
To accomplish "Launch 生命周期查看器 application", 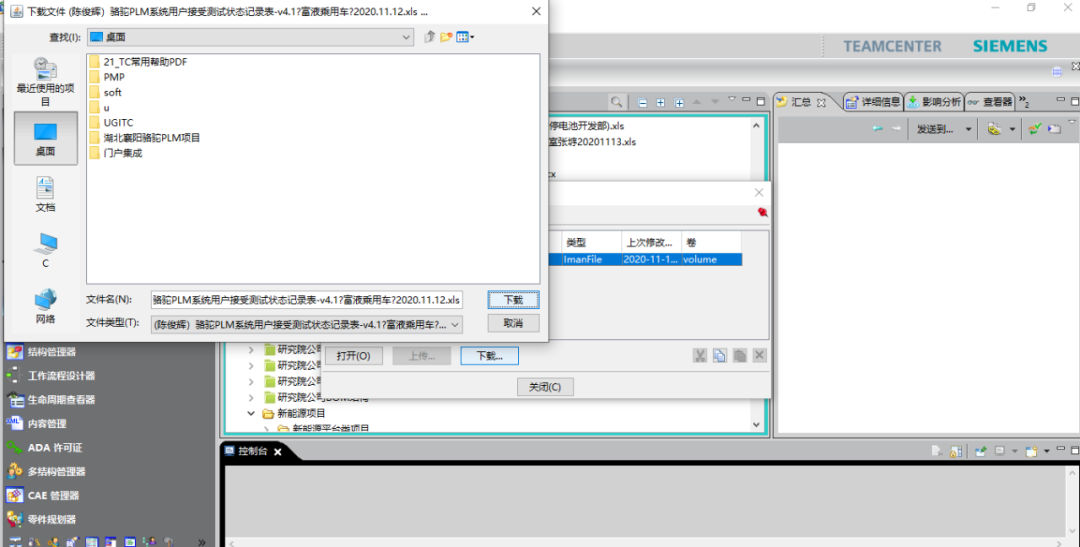I will 51,400.
